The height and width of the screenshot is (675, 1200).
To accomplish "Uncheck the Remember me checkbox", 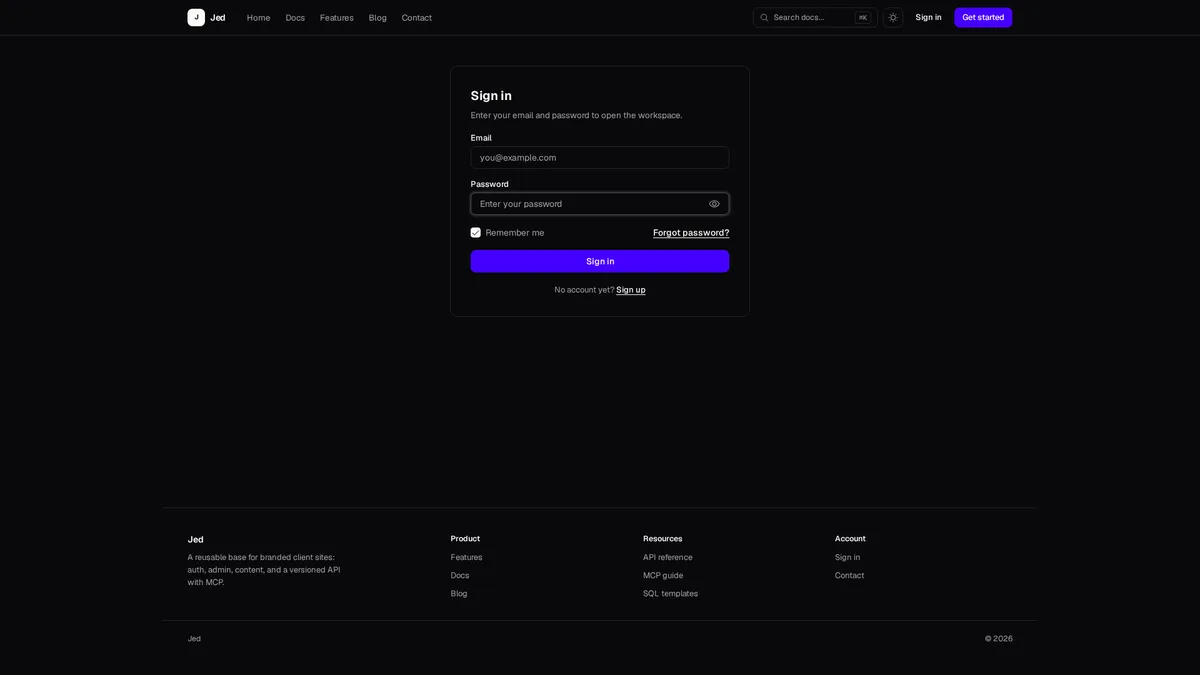I will 476,233.
